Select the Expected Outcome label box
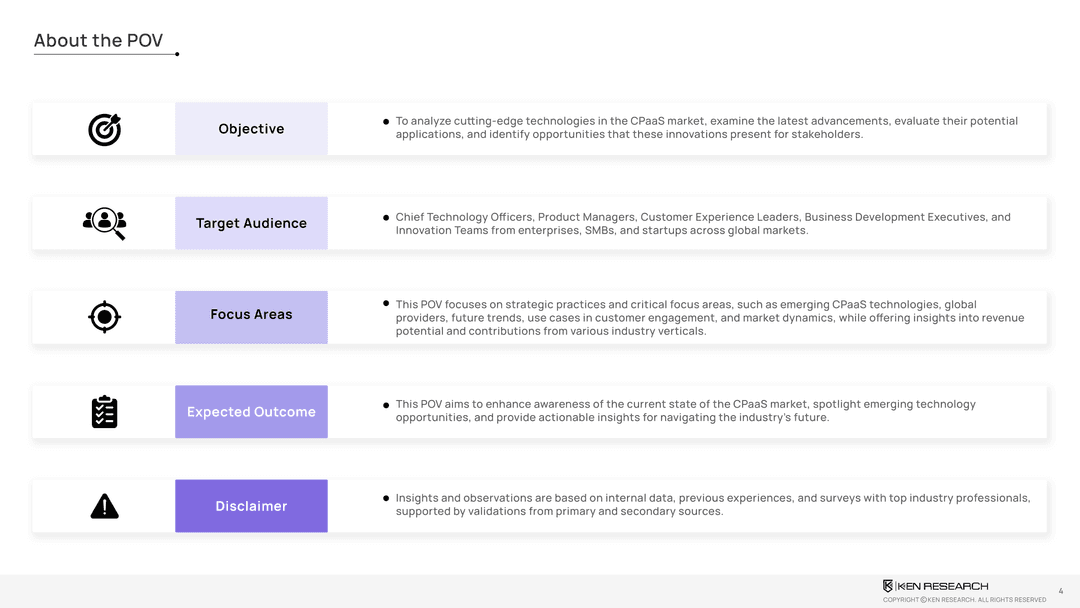 coord(251,412)
